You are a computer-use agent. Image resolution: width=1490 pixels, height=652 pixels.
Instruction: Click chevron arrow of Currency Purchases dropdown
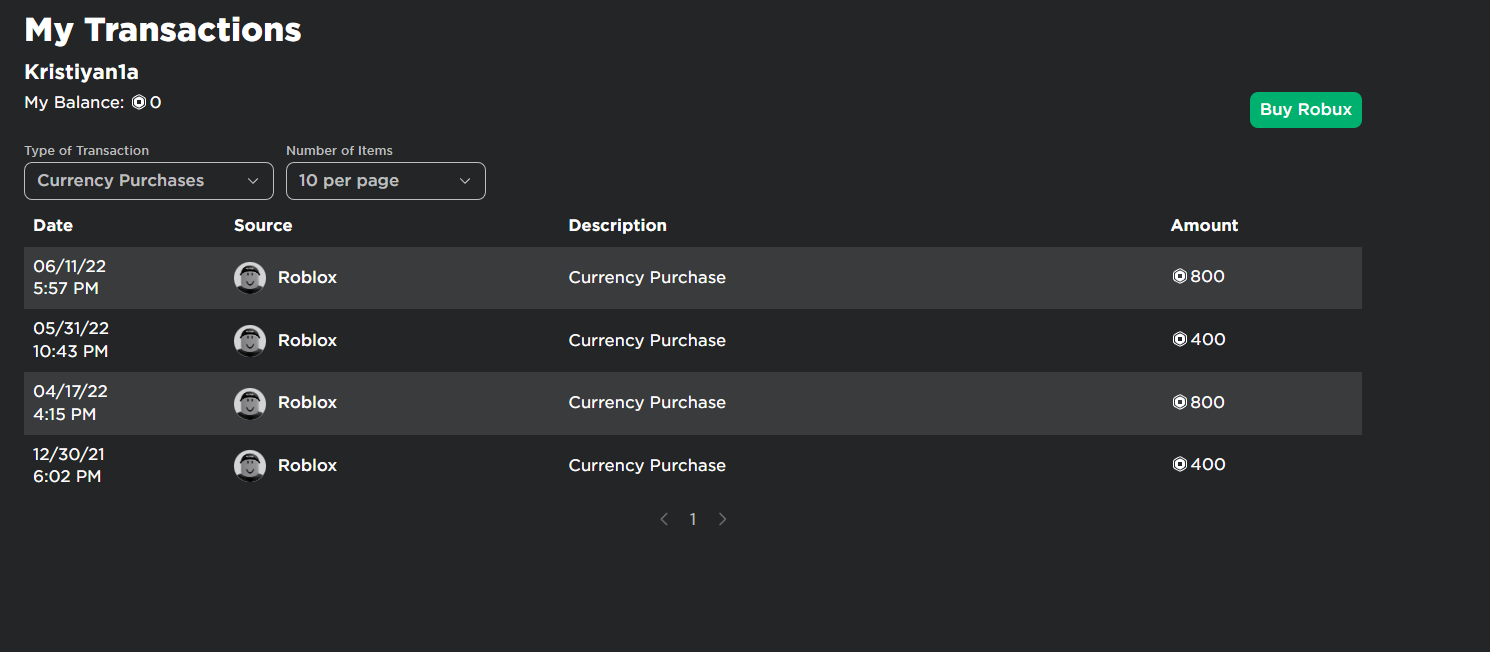253,181
